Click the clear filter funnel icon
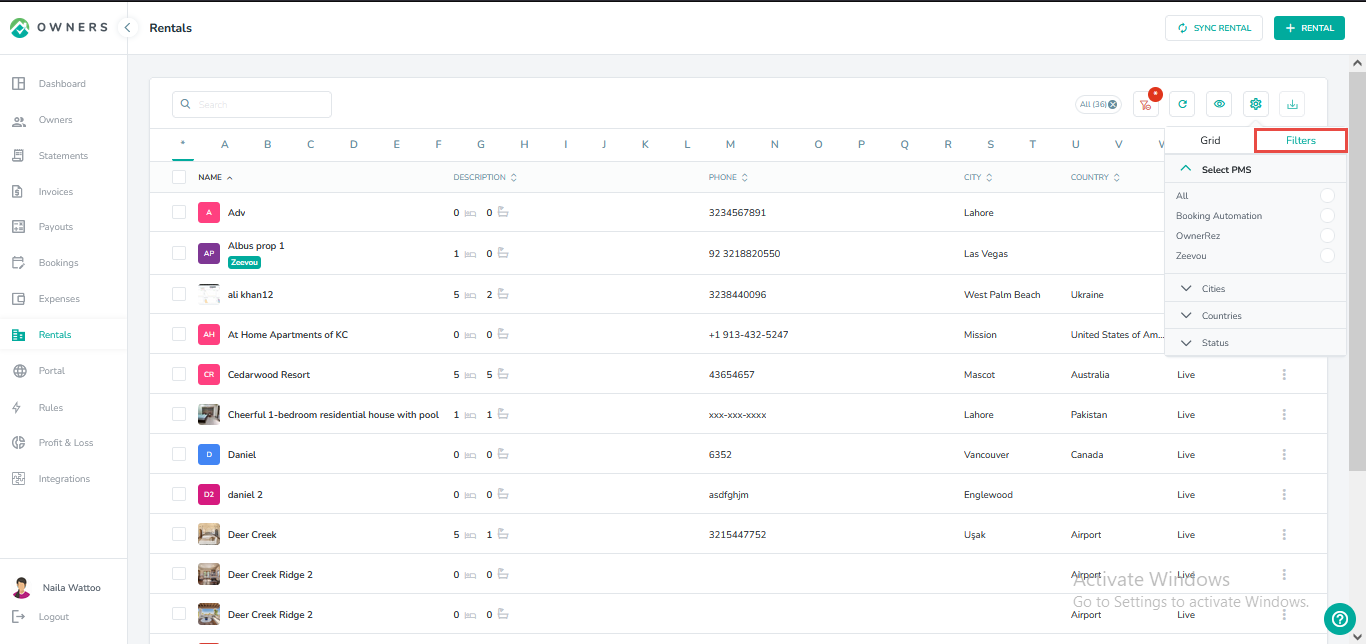1366x644 pixels. pos(1146,104)
